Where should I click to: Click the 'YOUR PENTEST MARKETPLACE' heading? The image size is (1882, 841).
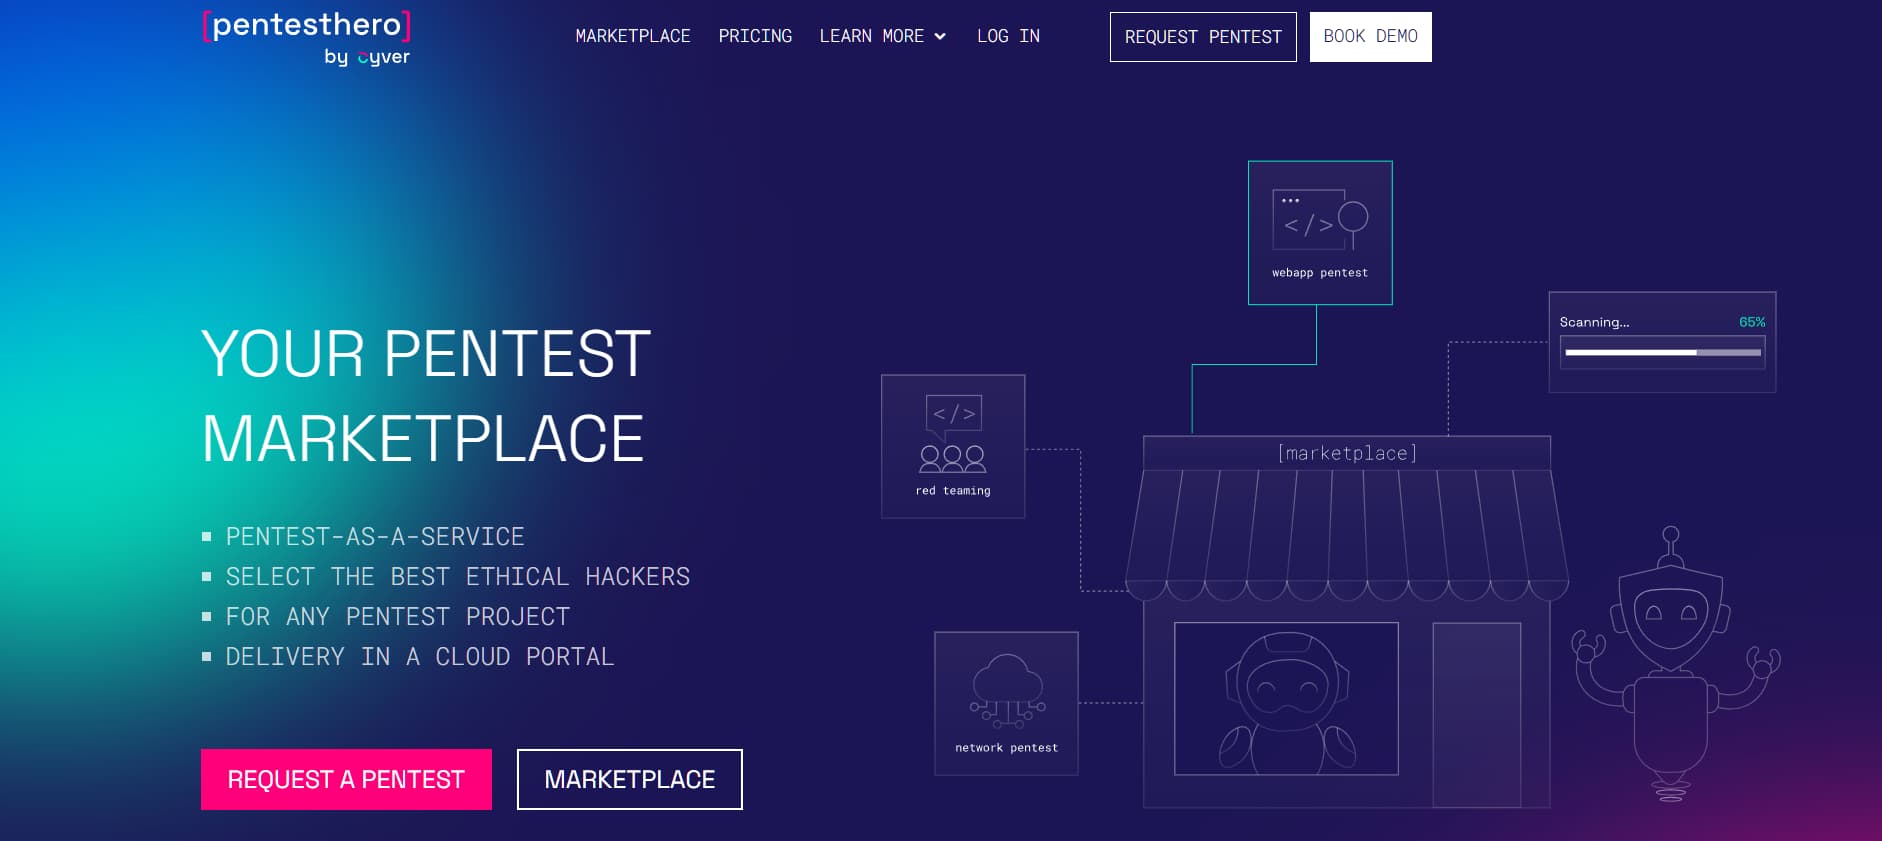click(x=426, y=396)
